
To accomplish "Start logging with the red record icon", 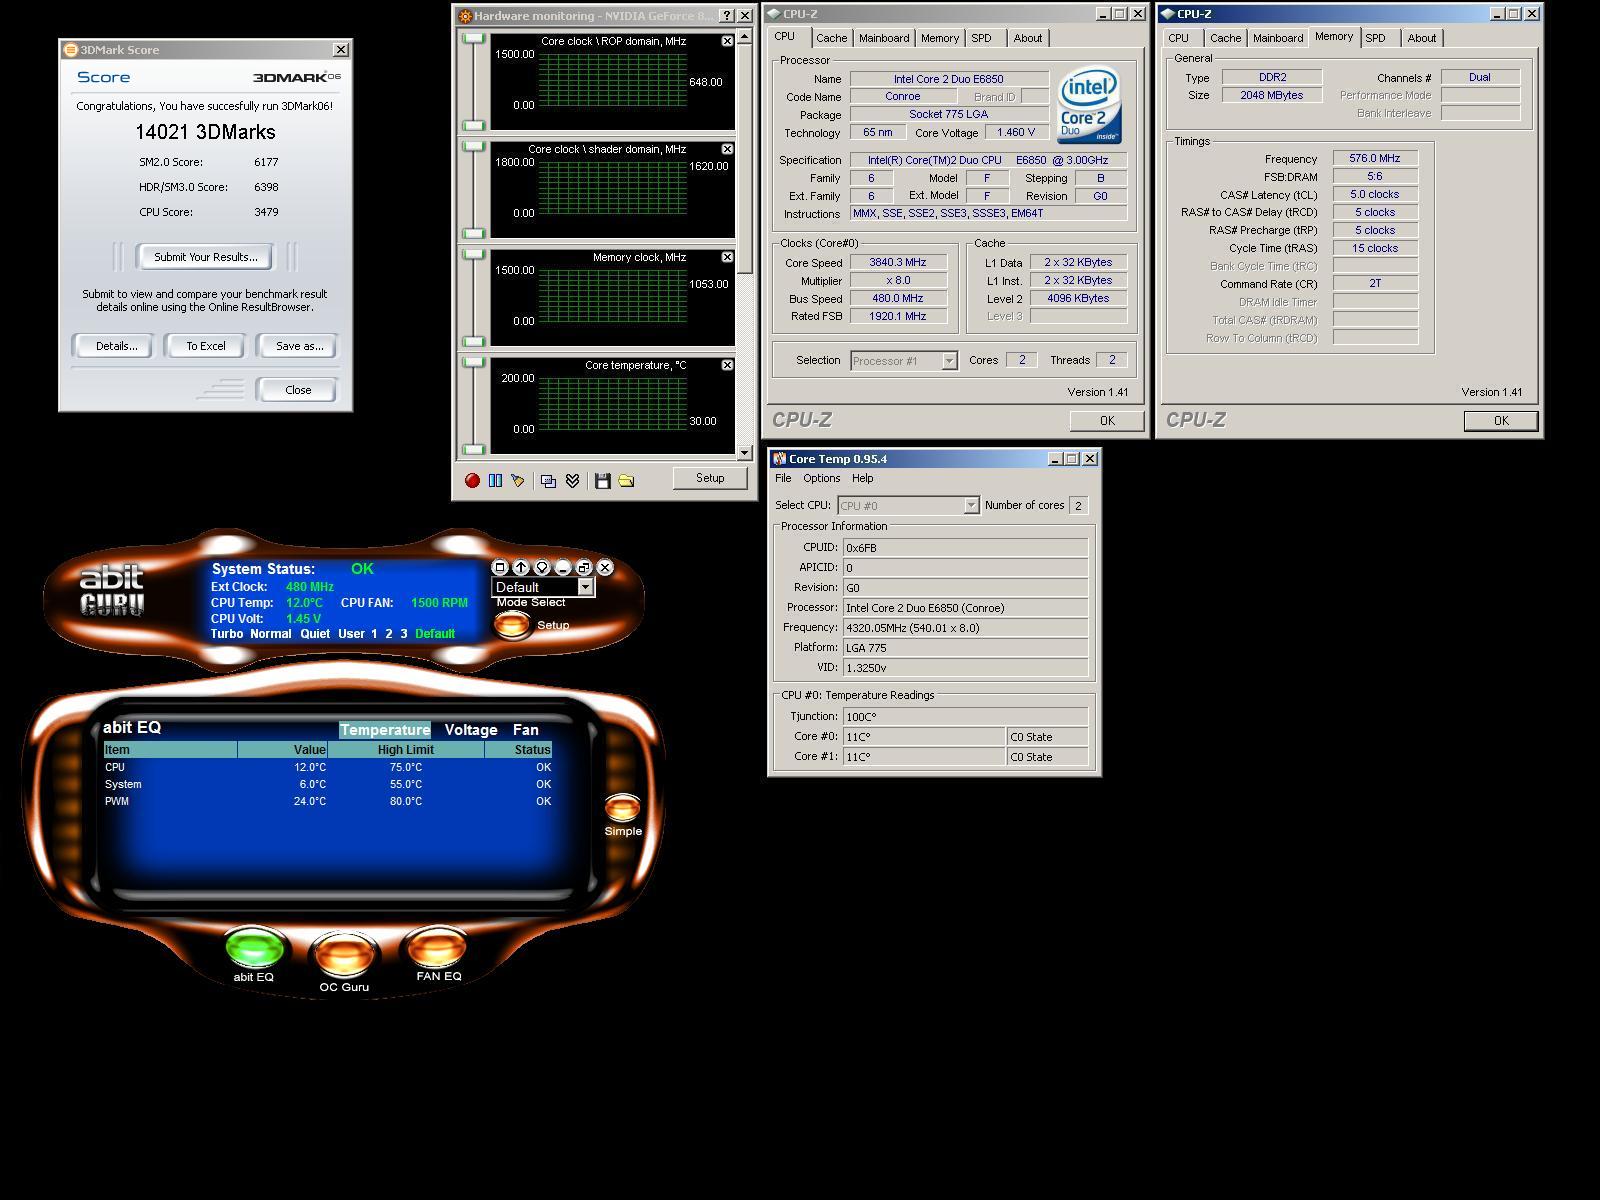I will coord(472,480).
